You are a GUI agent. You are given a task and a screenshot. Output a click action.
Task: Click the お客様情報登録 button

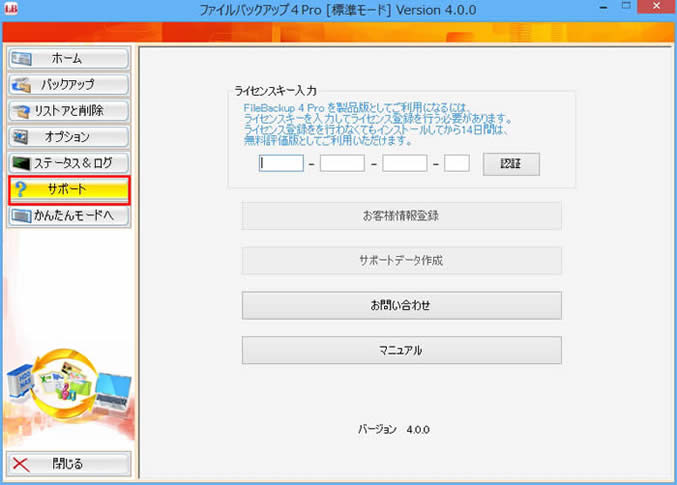click(x=402, y=215)
